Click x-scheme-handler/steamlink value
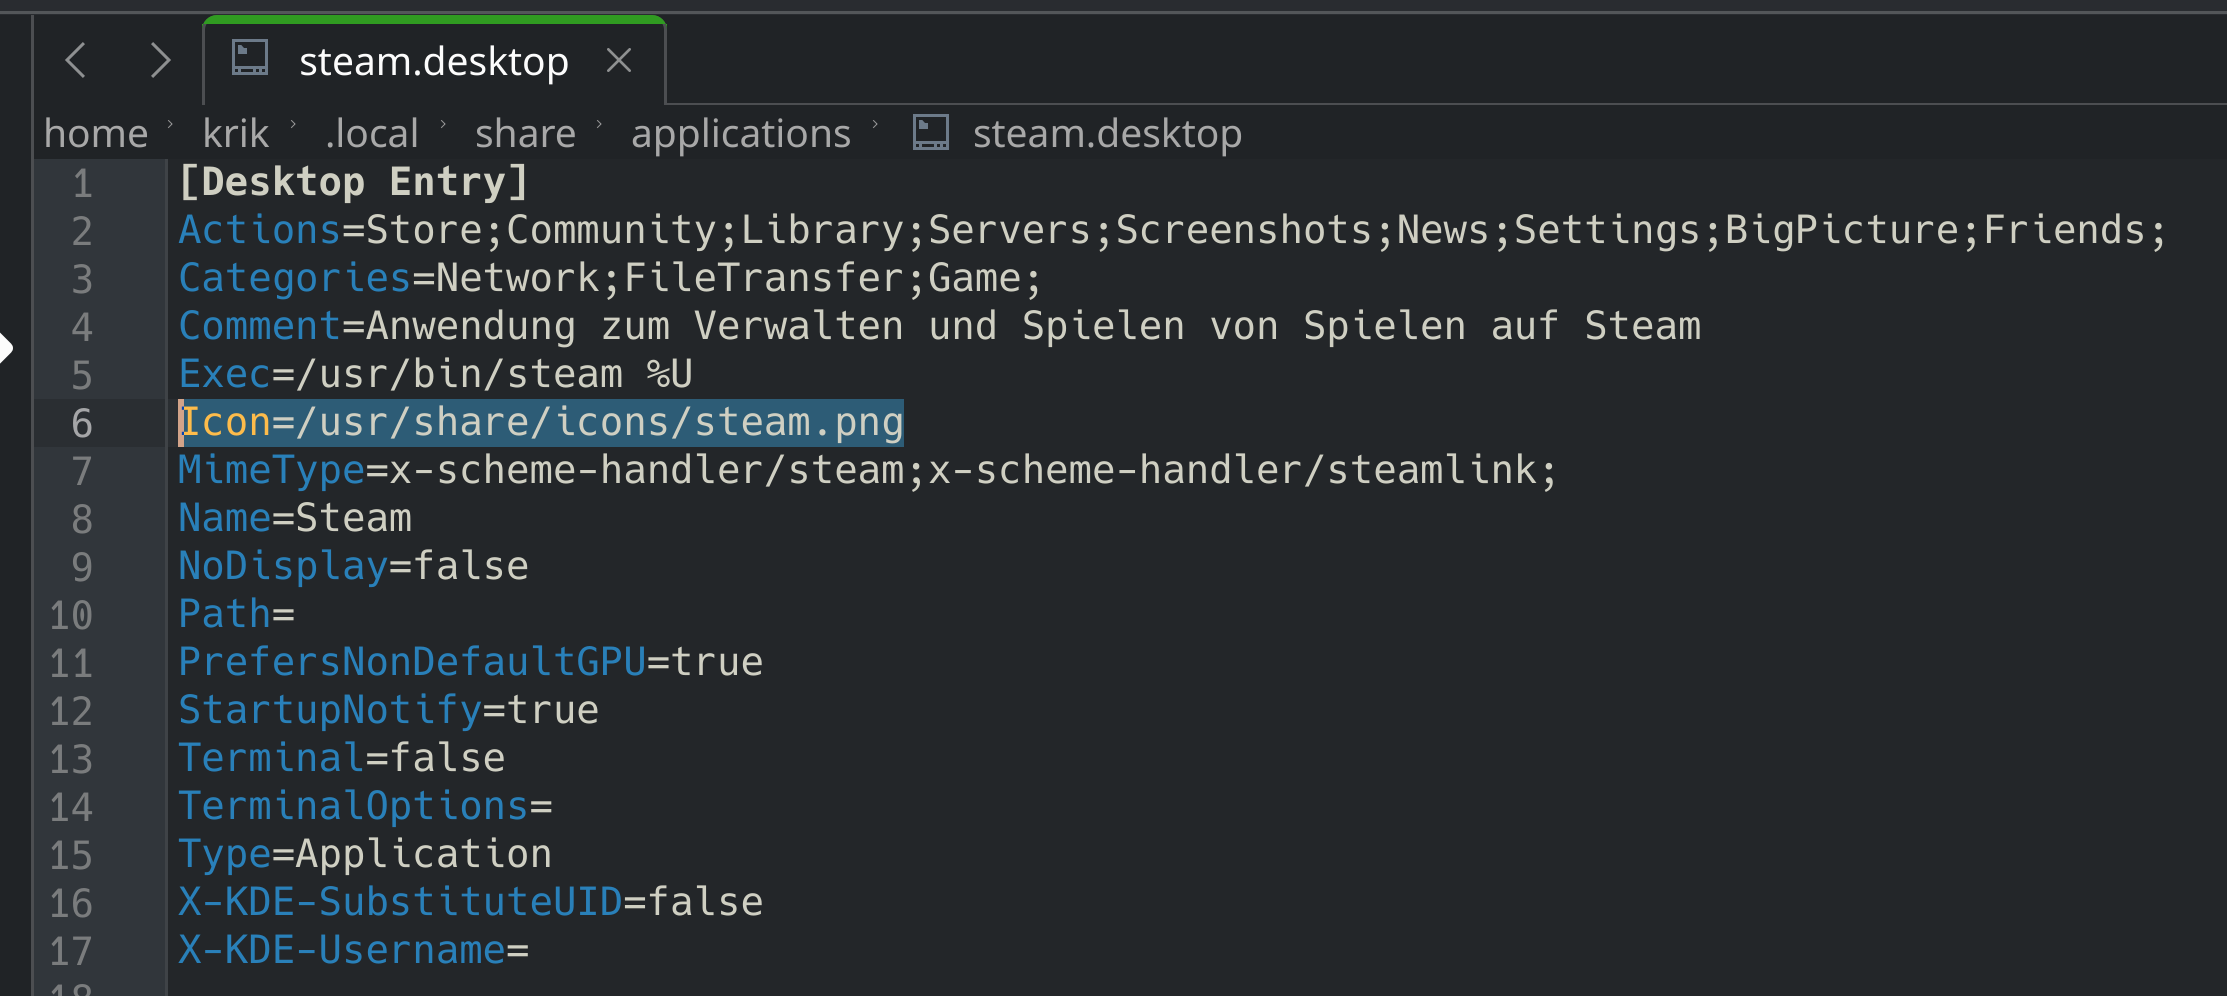 click(x=1232, y=471)
